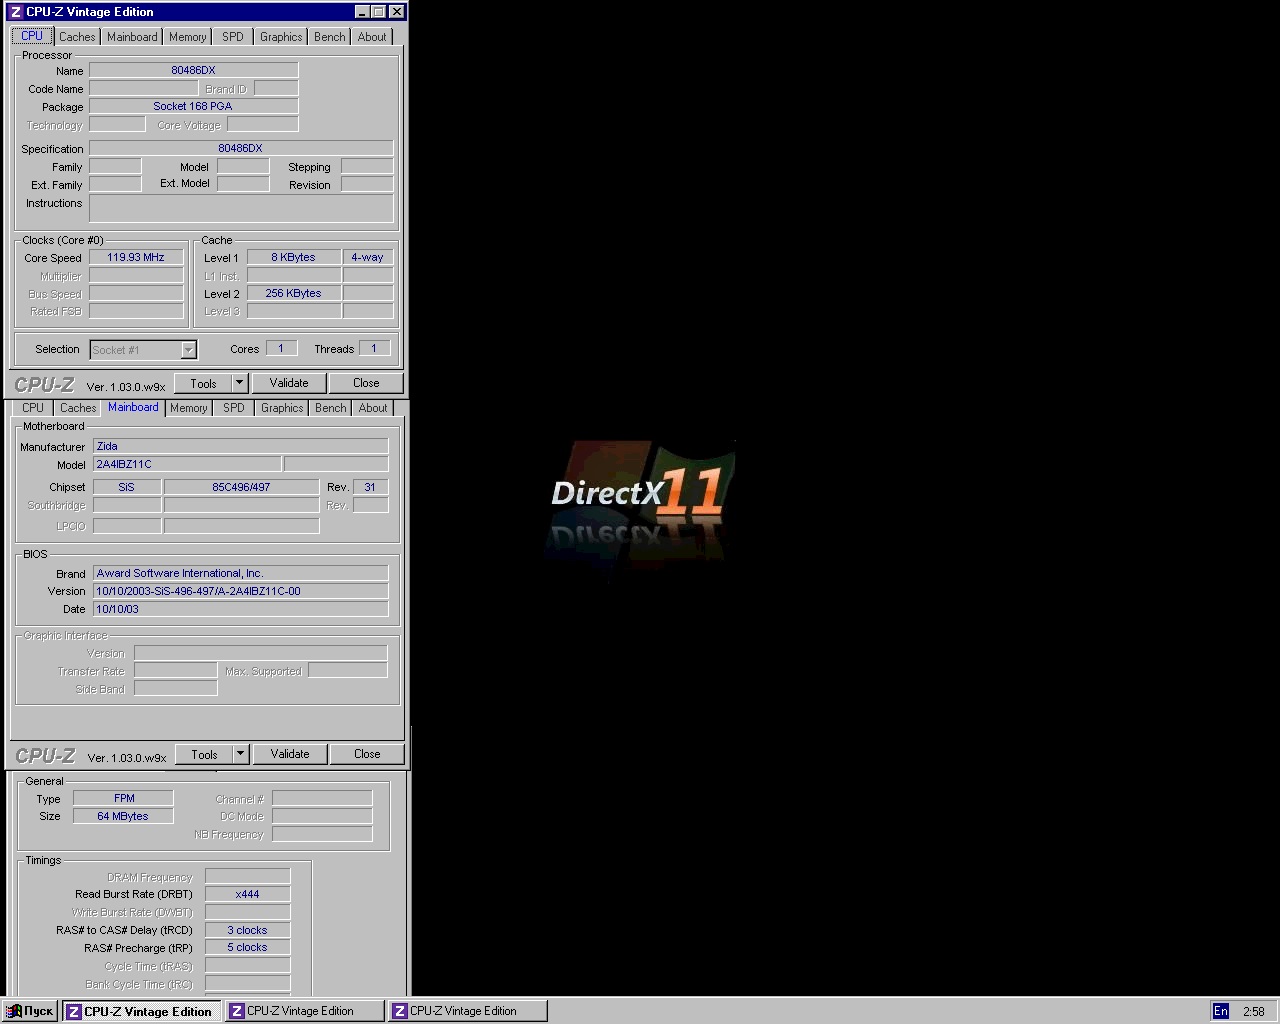Click the BIOS Version string field
Viewport: 1280px width, 1024px height.
pyautogui.click(x=240, y=591)
